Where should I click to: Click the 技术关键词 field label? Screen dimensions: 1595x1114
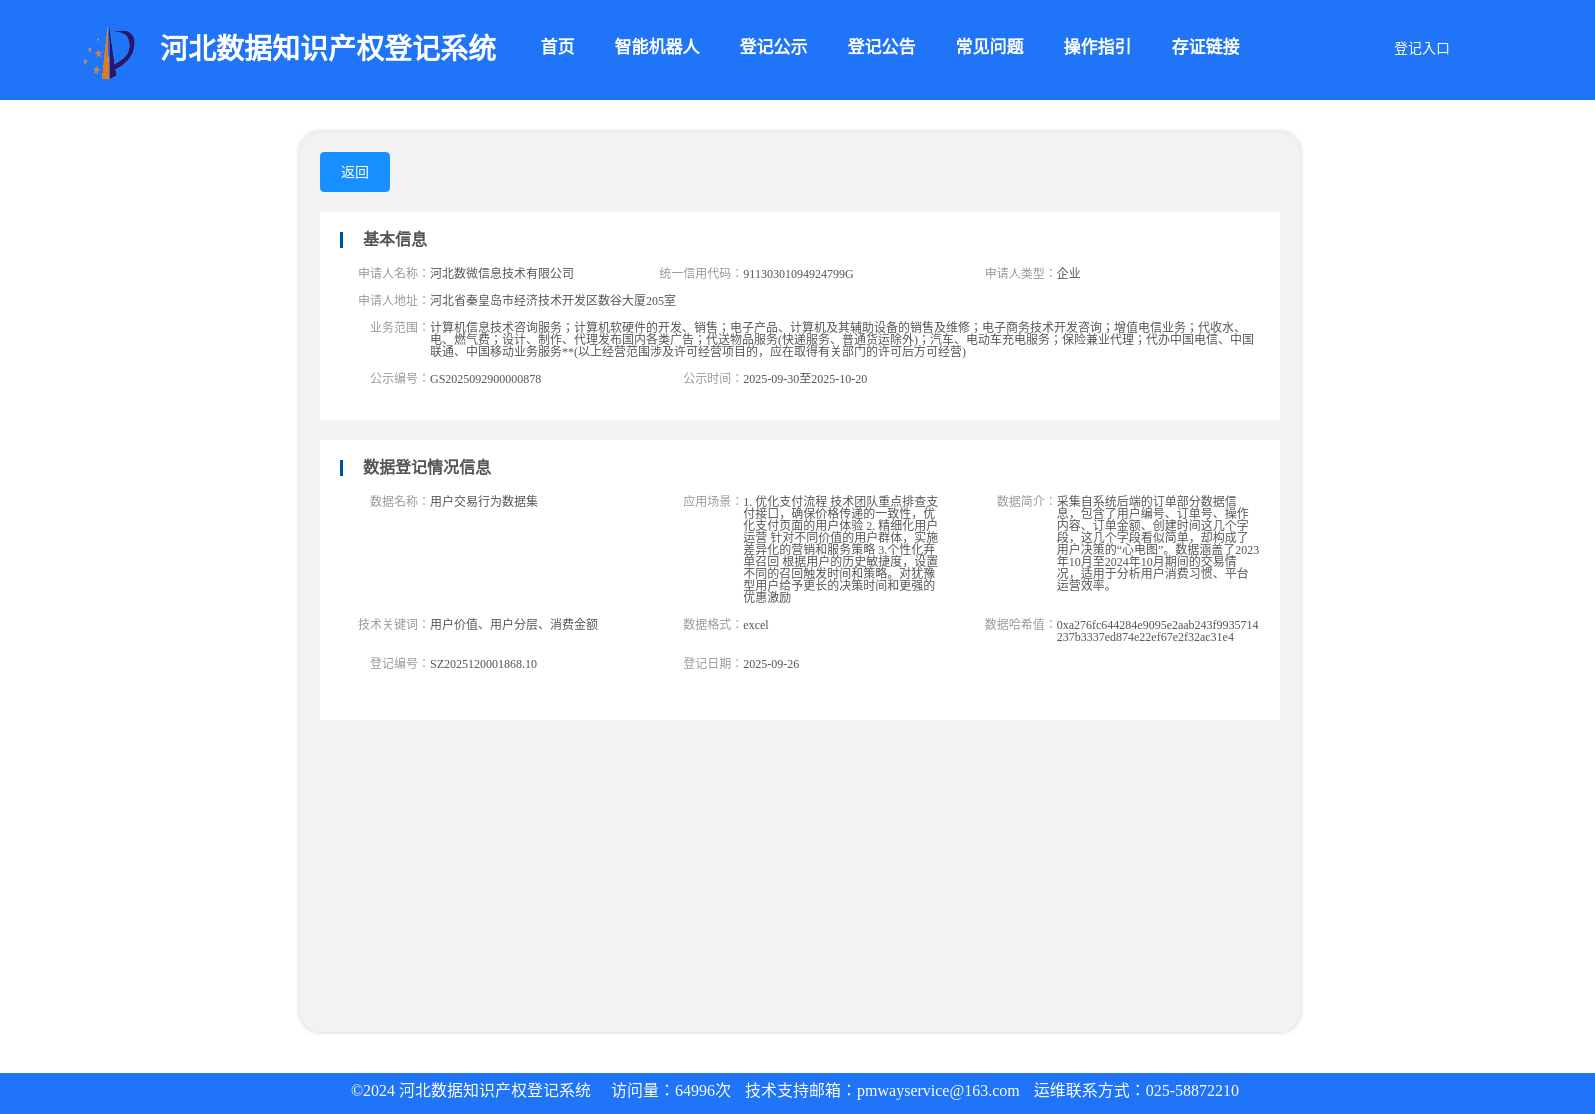[393, 624]
